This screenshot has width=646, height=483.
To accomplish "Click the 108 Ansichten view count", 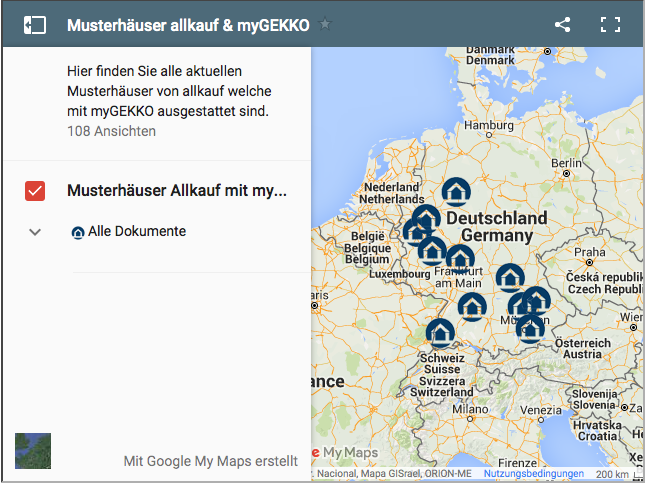I will pyautogui.click(x=111, y=131).
